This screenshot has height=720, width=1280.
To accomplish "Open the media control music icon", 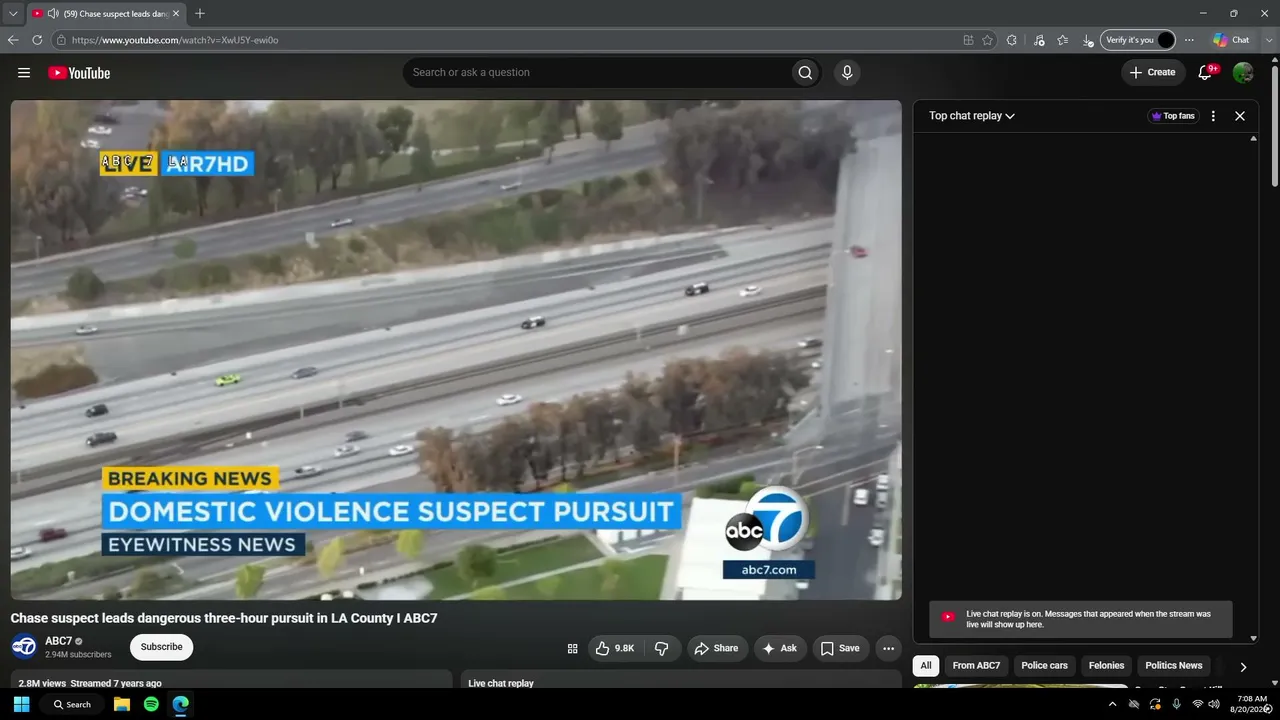I will click(1039, 40).
